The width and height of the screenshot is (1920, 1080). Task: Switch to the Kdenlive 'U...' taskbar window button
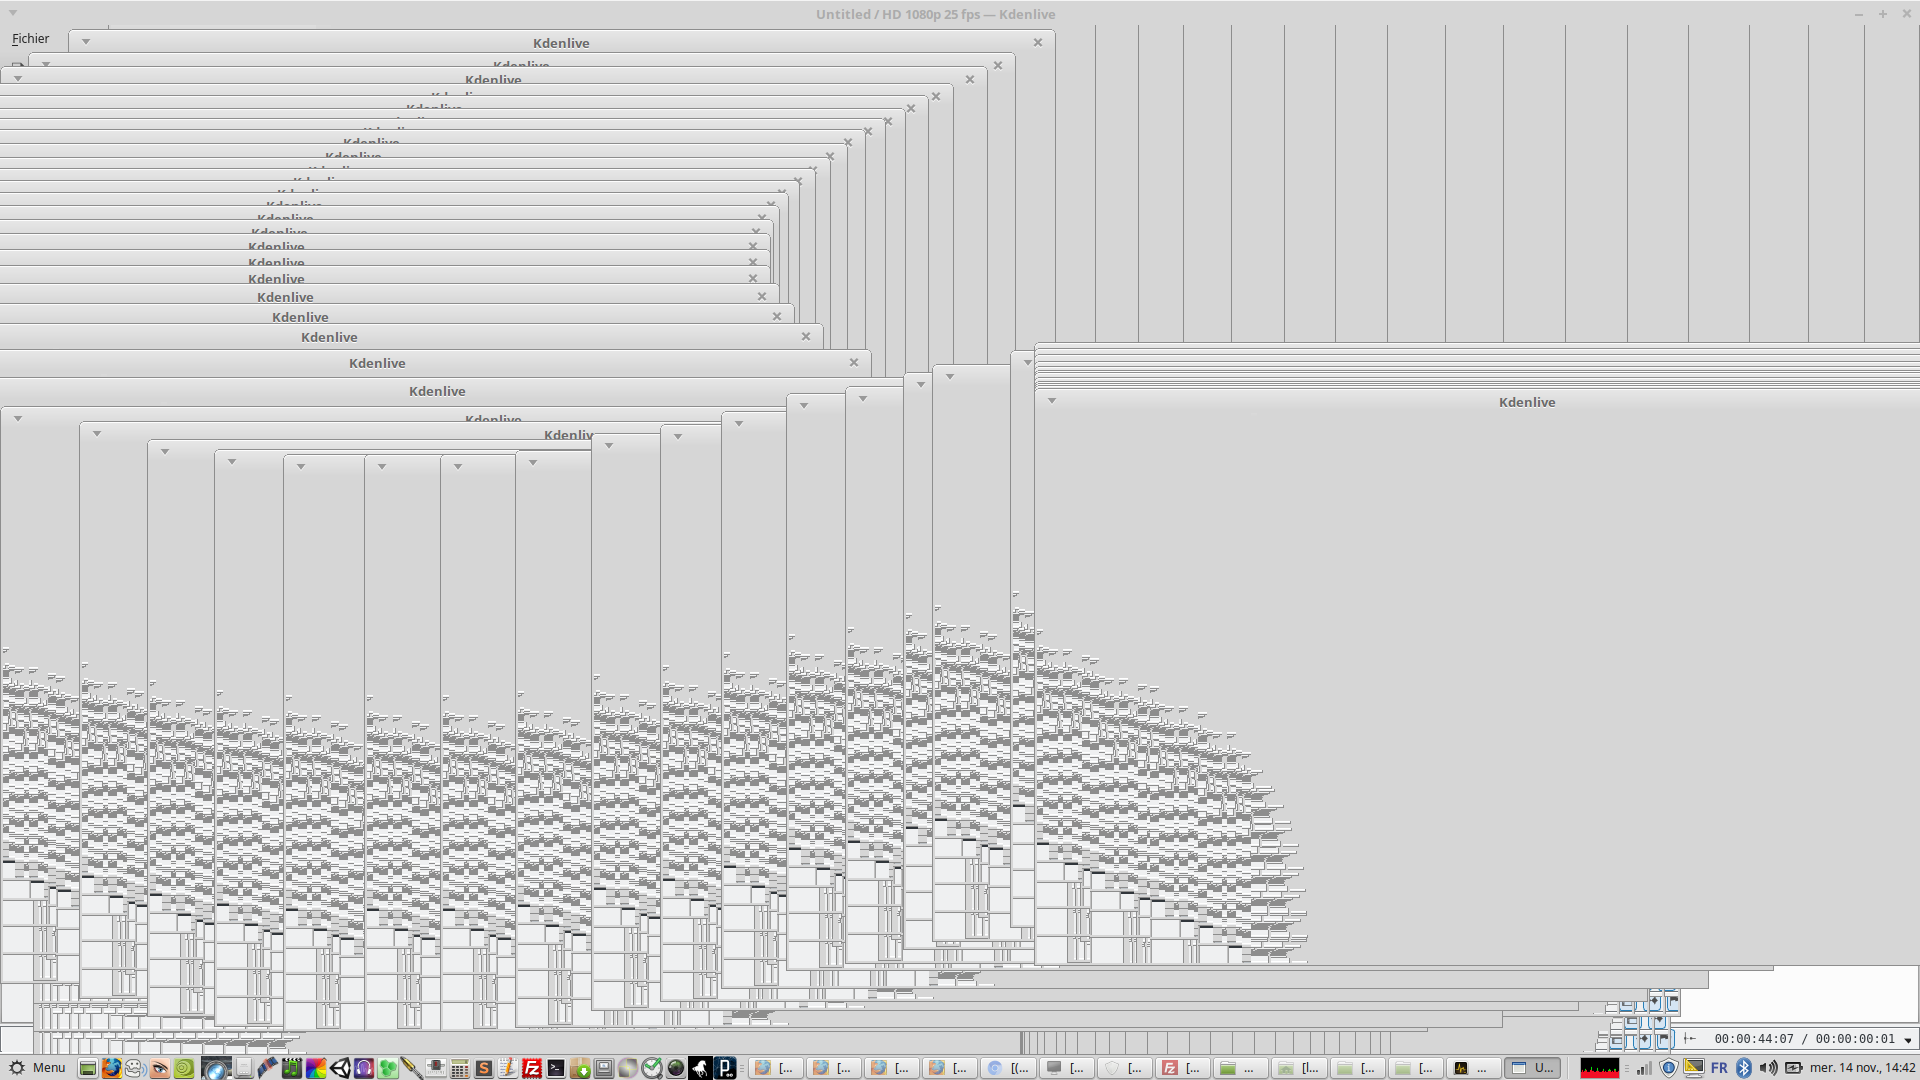[1533, 1068]
